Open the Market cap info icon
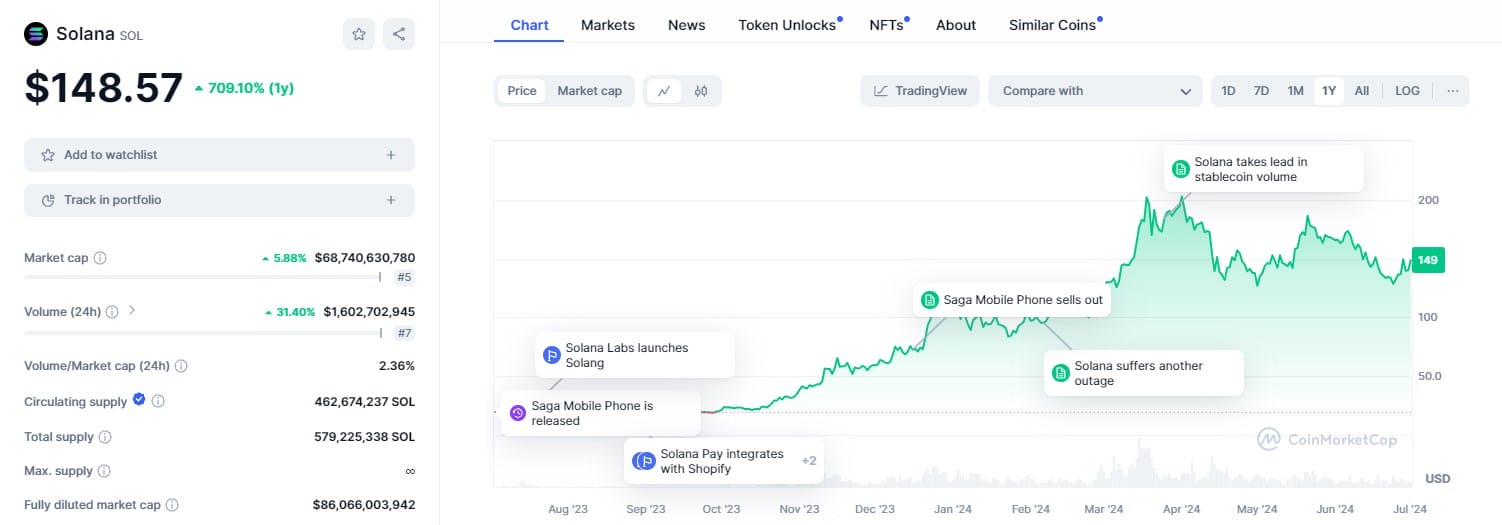 [x=100, y=258]
